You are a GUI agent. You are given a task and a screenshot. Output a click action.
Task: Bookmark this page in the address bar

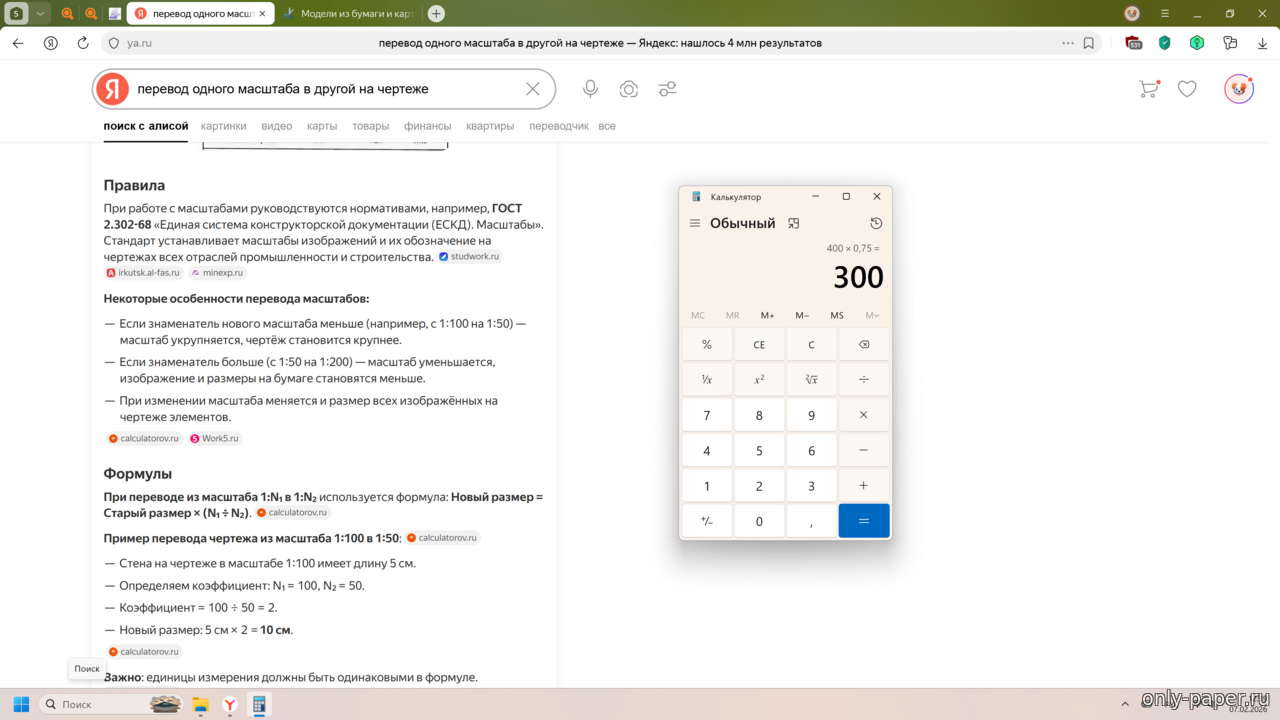tap(1089, 43)
